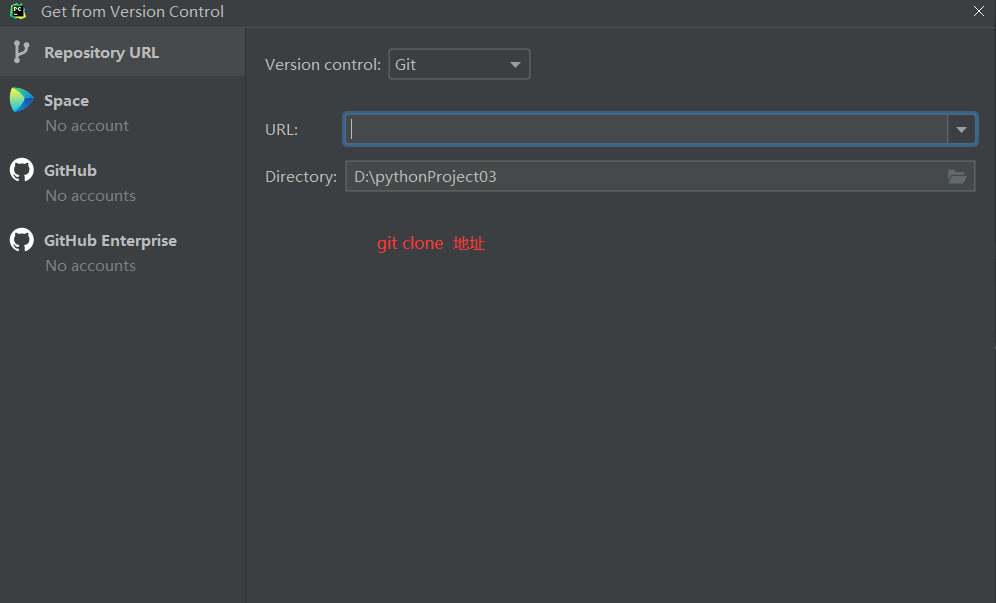
Task: Open the GitHub tab label
Action: [70, 170]
